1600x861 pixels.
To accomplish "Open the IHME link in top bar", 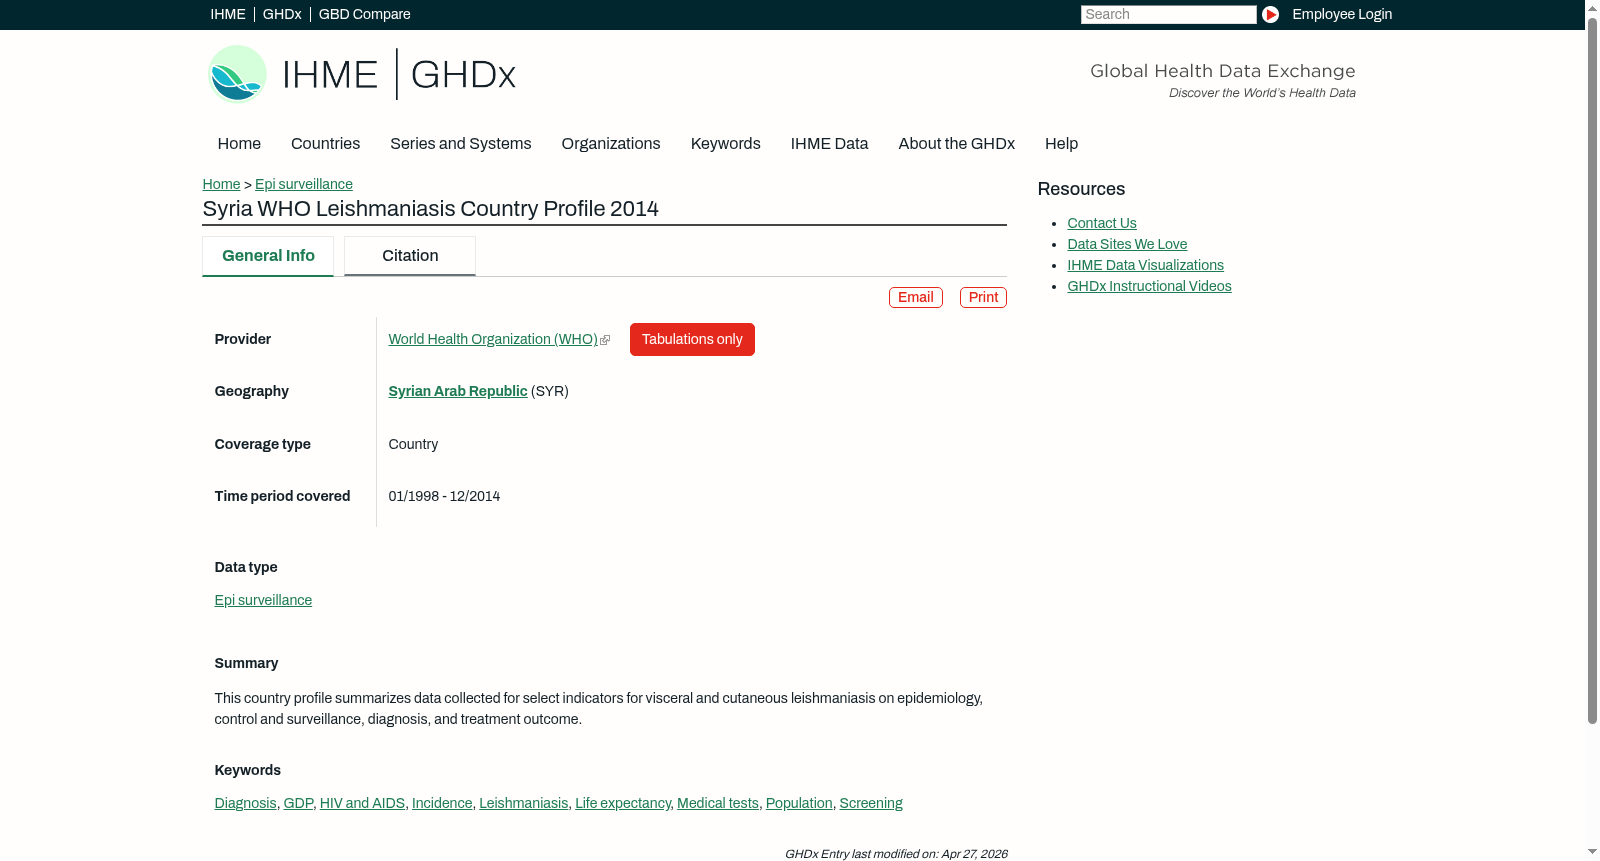I will [x=228, y=14].
